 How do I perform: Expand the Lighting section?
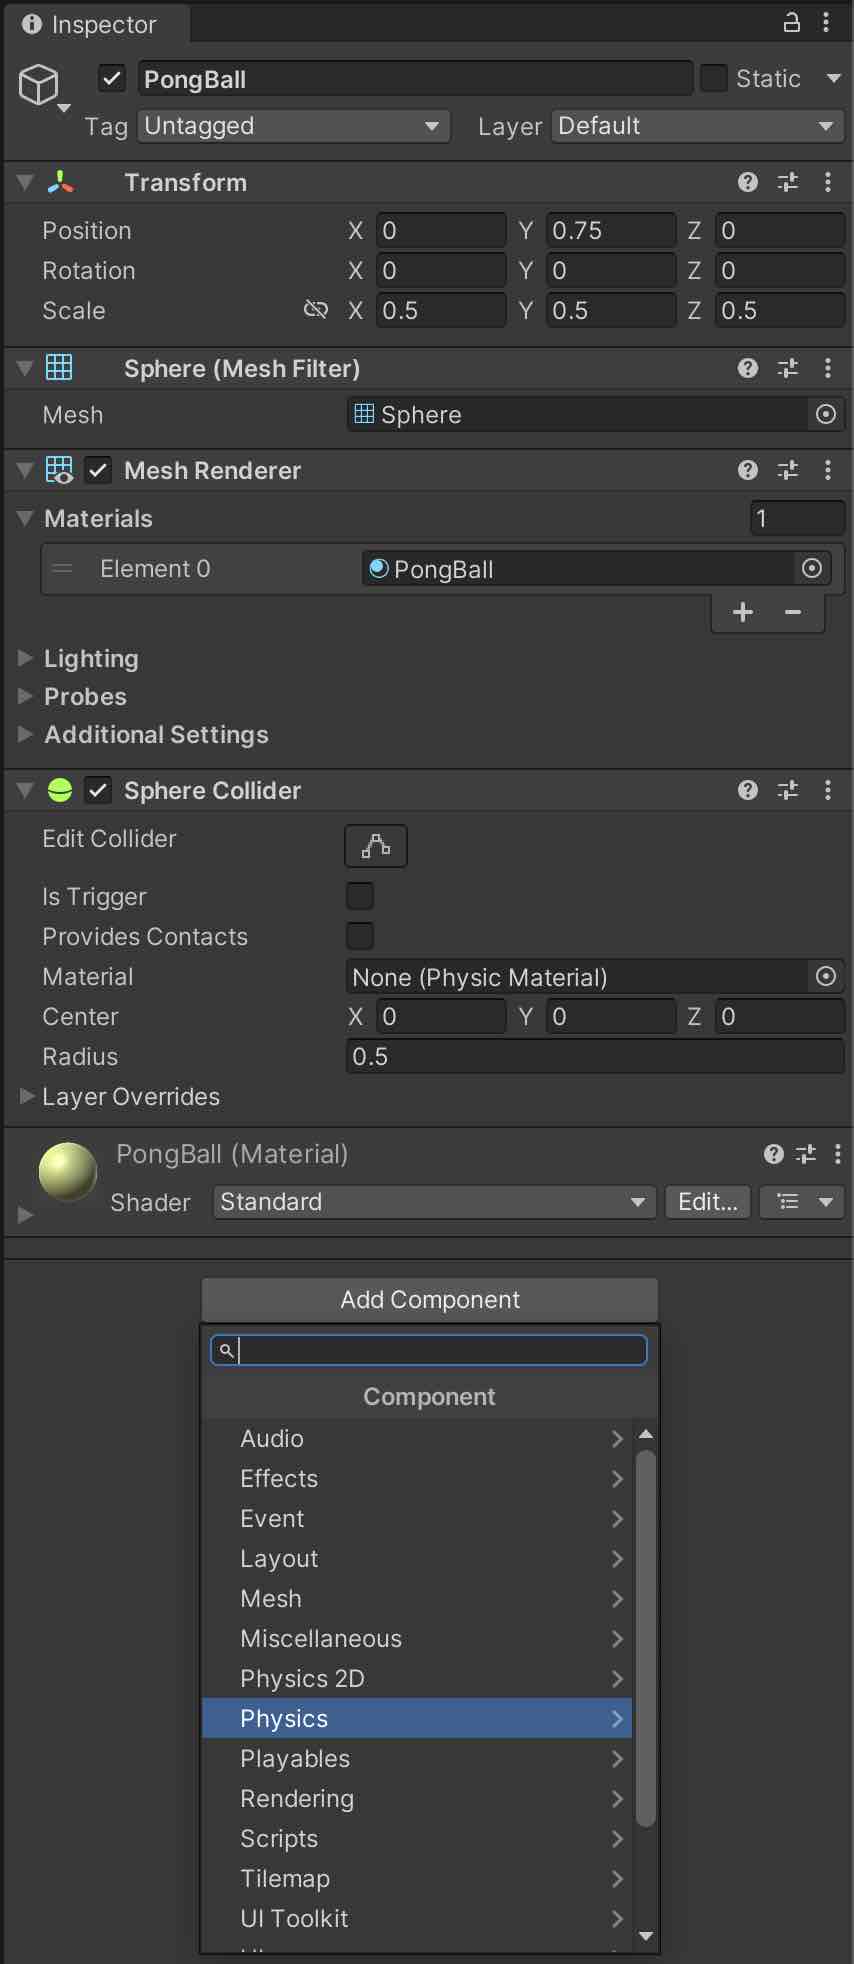(90, 658)
